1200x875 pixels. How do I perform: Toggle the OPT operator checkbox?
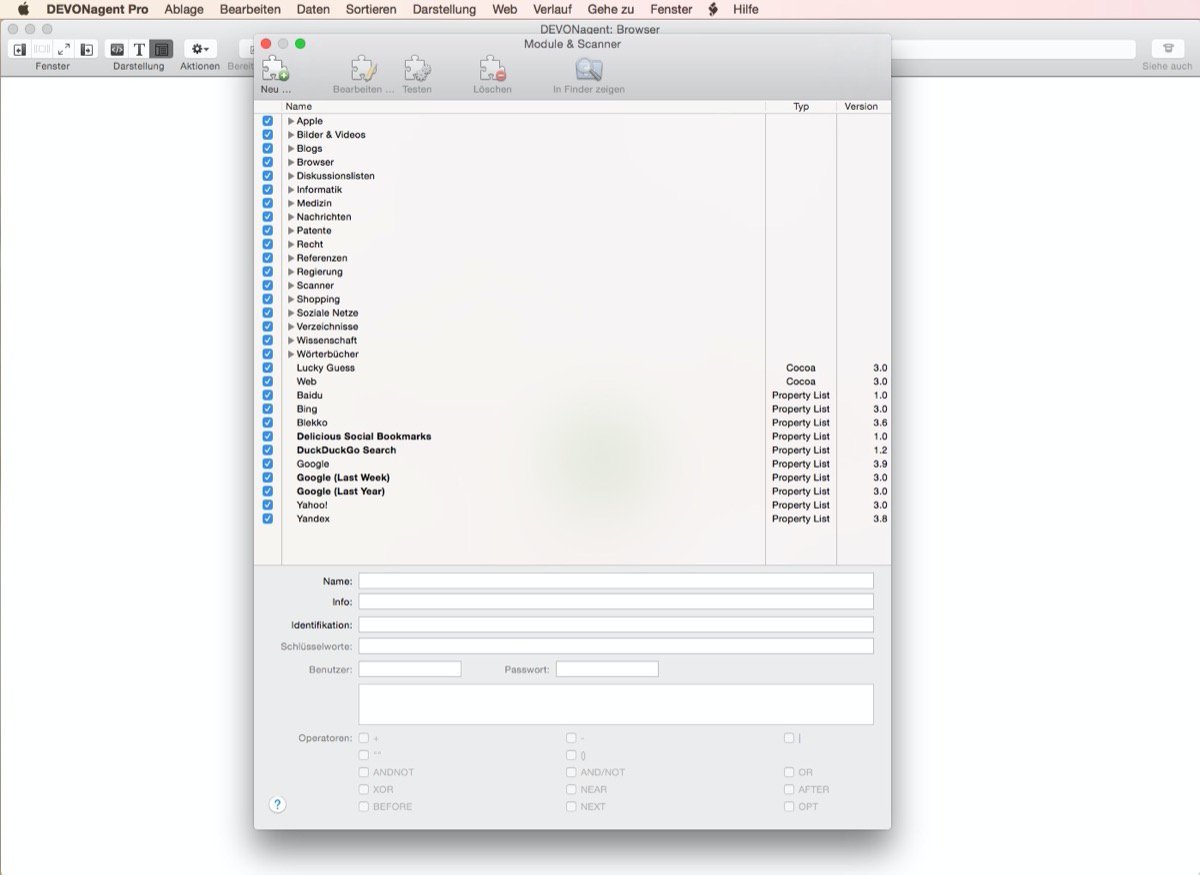(x=789, y=806)
